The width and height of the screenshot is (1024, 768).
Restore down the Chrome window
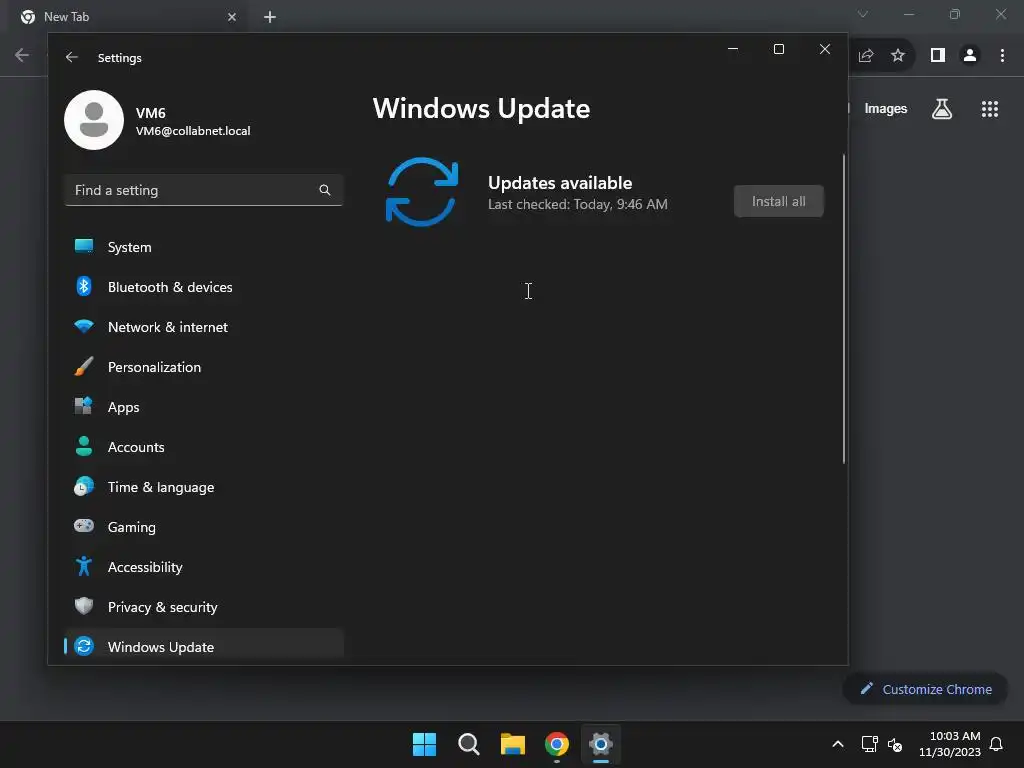tap(955, 14)
